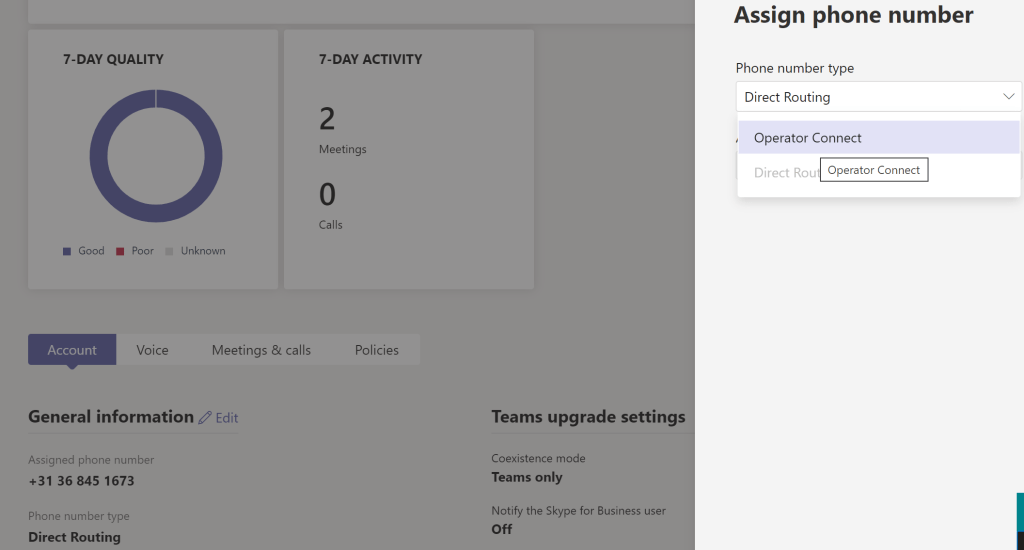Open the Meetings & calls tab
1024x550 pixels.
261,350
